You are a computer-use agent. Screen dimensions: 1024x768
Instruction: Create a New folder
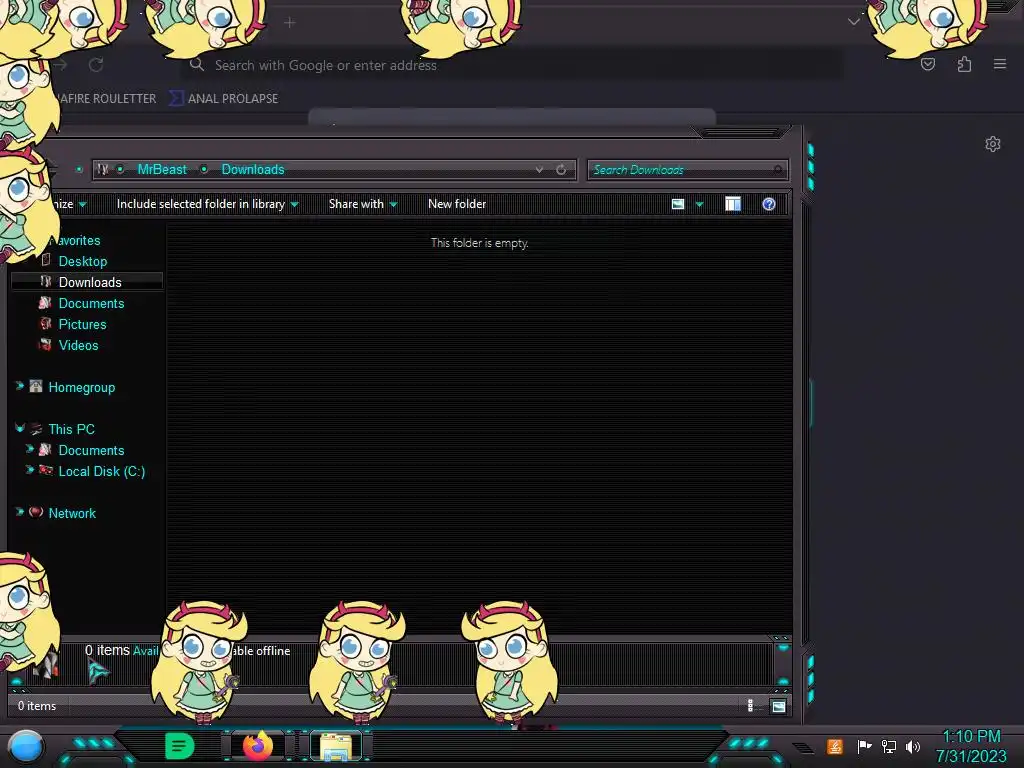(457, 204)
